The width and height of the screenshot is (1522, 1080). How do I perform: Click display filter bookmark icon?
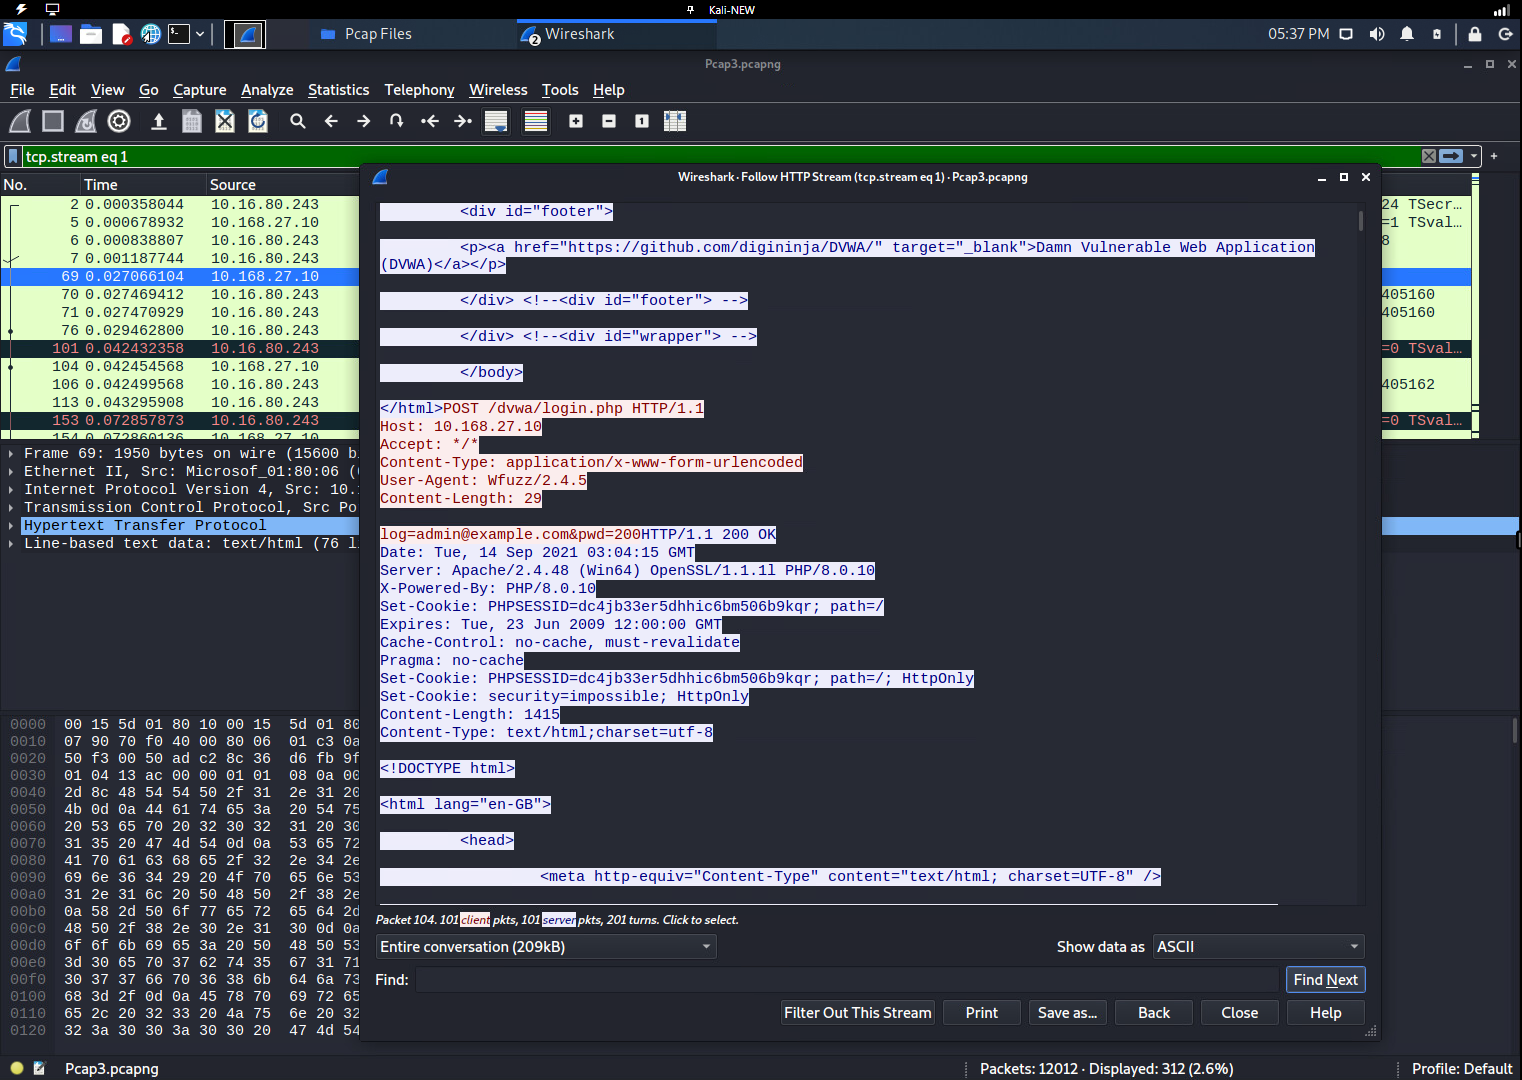[x=13, y=156]
